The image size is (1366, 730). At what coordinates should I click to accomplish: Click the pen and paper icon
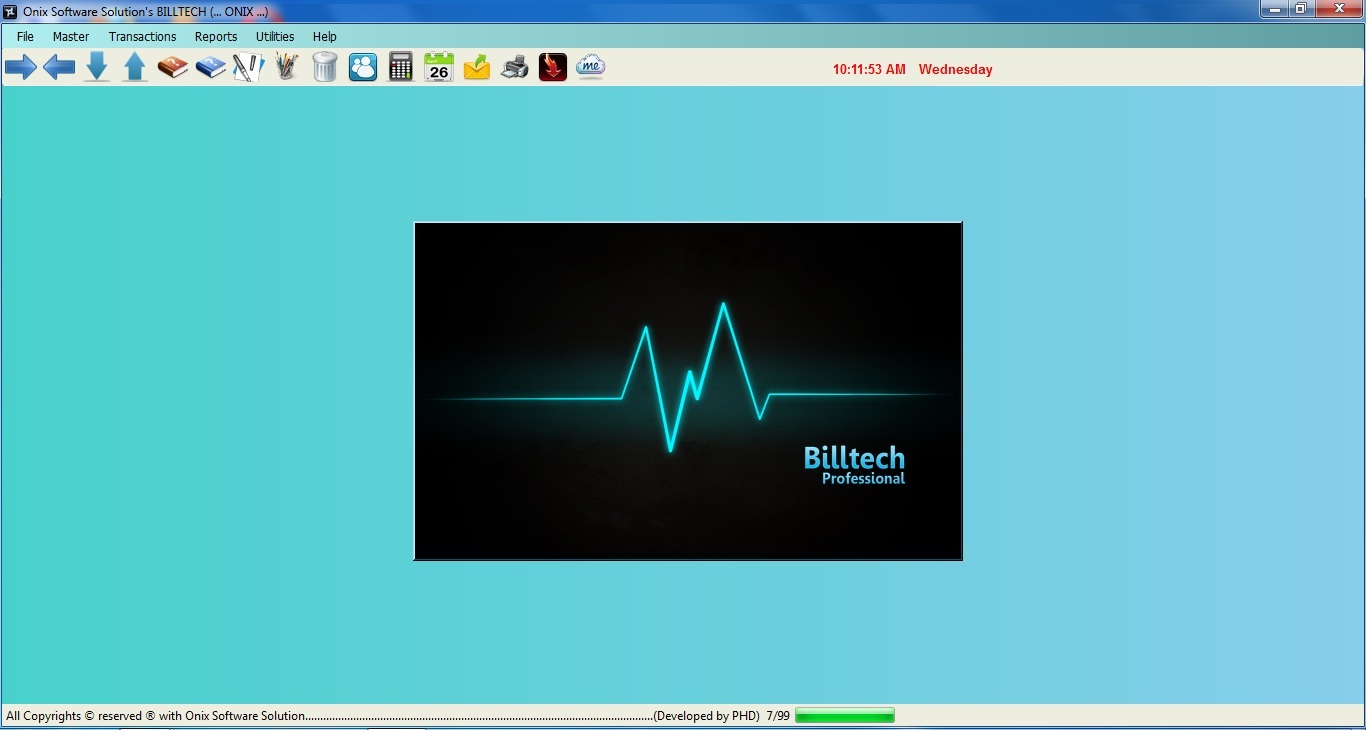click(x=248, y=67)
